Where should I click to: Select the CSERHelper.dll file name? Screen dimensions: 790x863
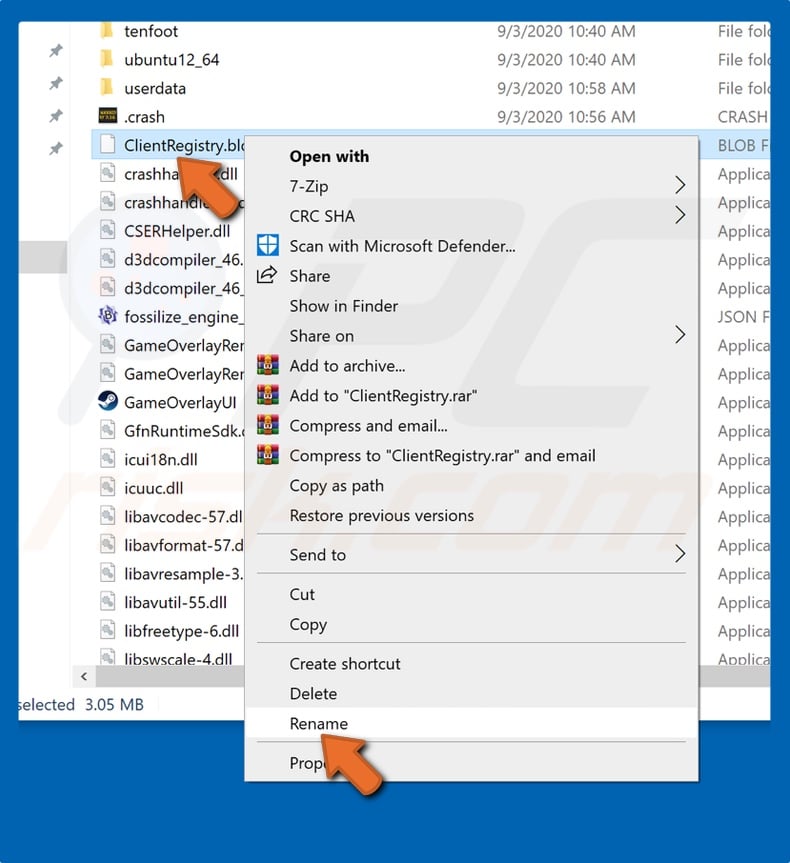177,231
